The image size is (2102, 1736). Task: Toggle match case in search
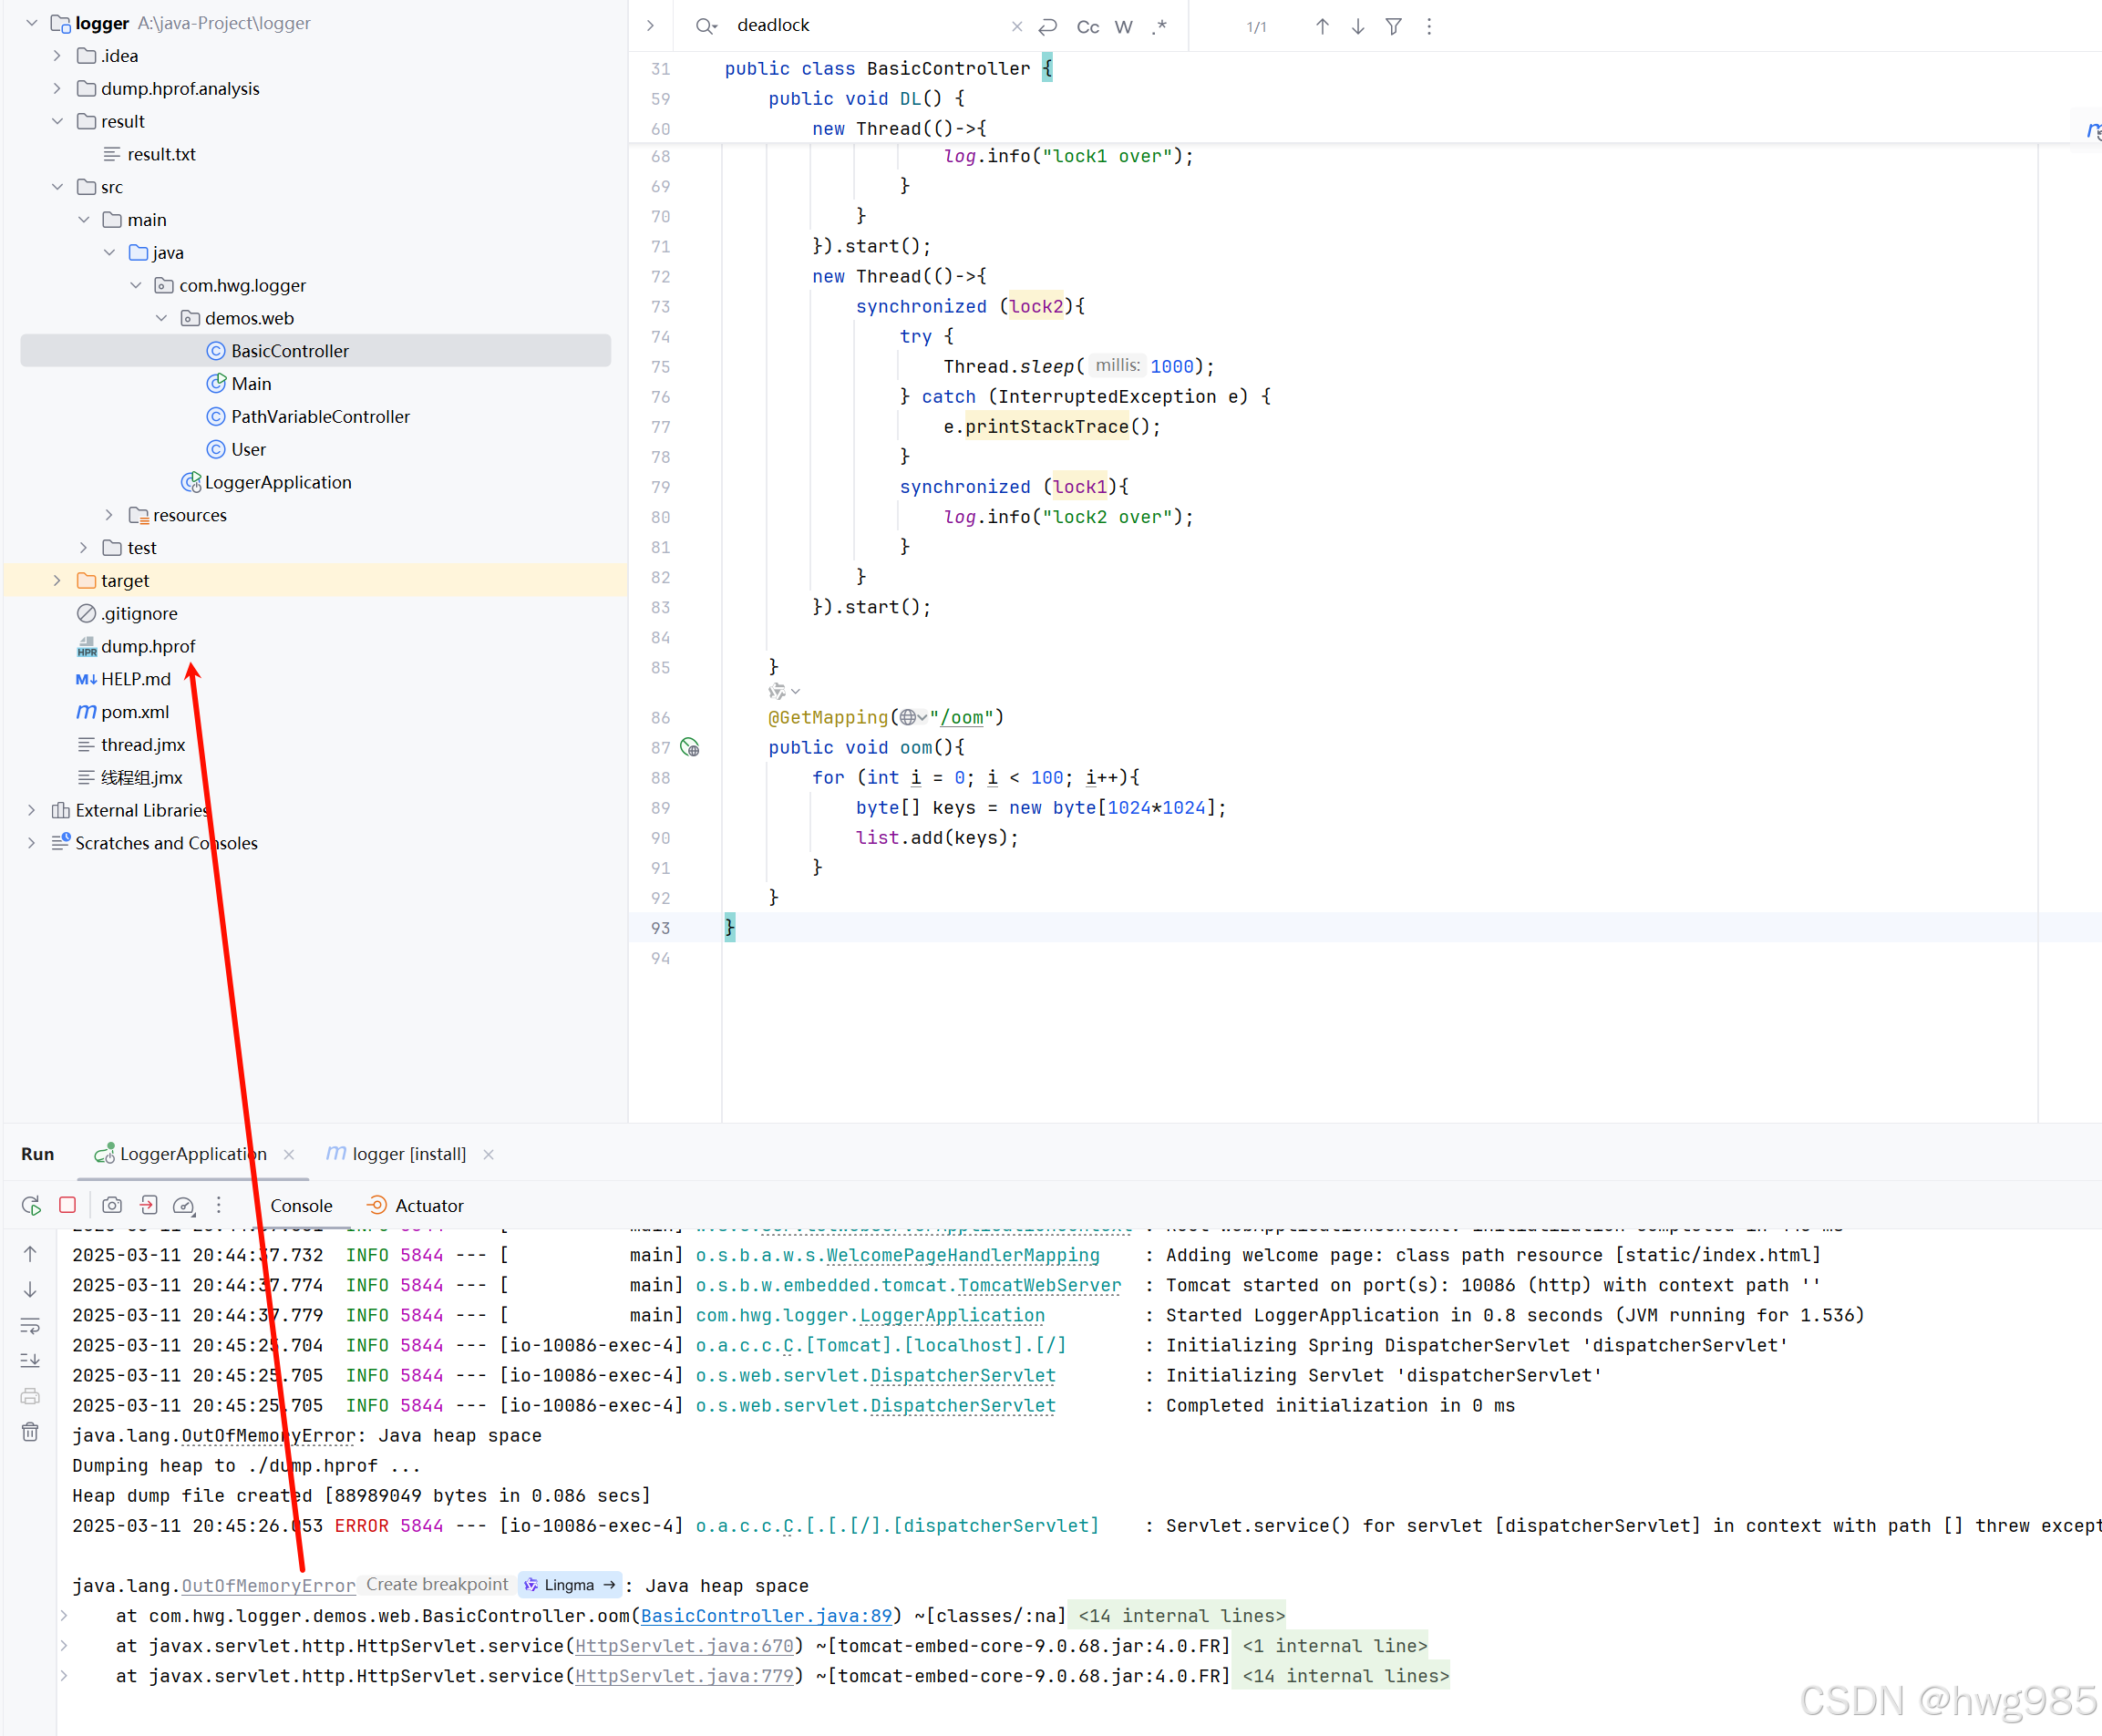tap(1087, 27)
